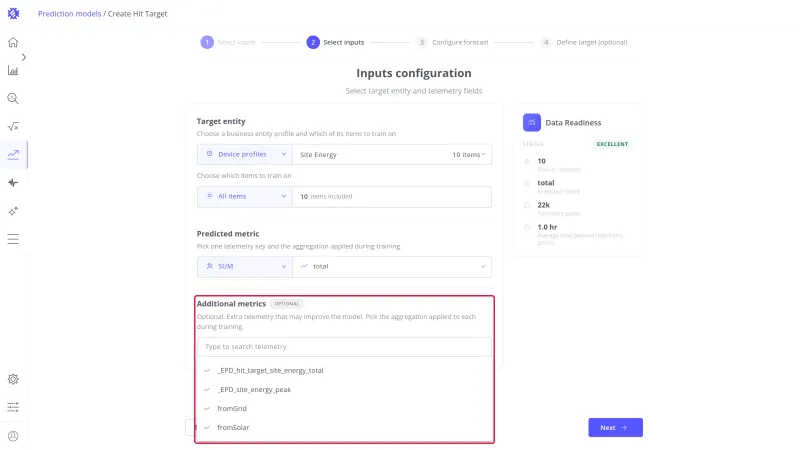Open the Home sidebar icon
The image size is (800, 450).
[13, 42]
